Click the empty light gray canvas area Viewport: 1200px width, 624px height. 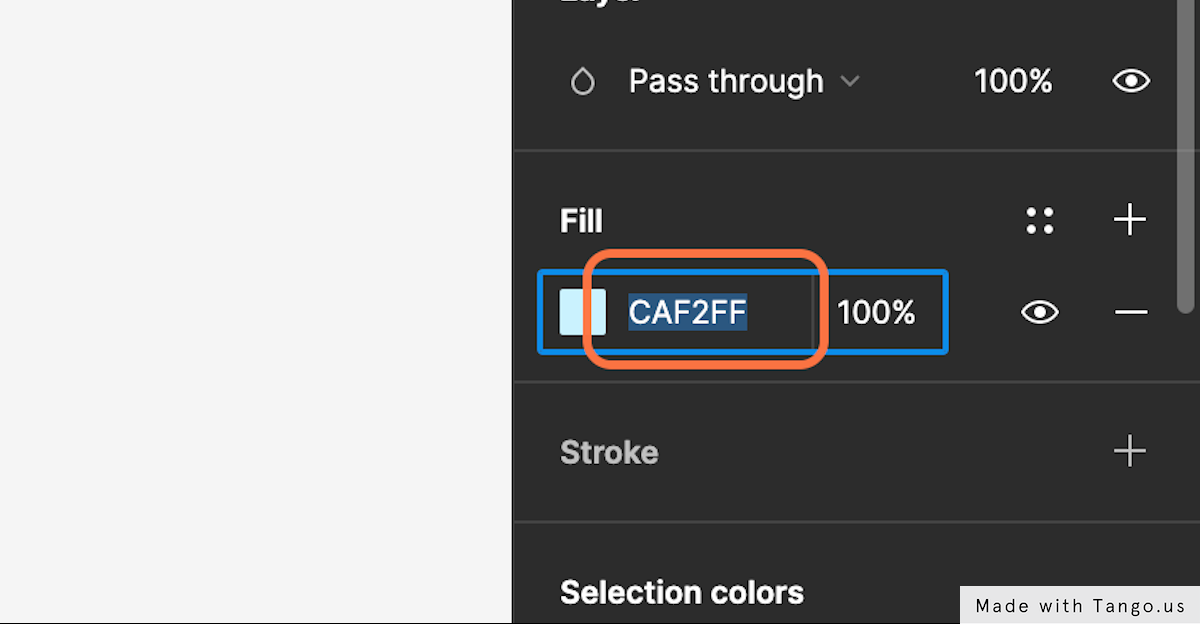[x=255, y=311]
